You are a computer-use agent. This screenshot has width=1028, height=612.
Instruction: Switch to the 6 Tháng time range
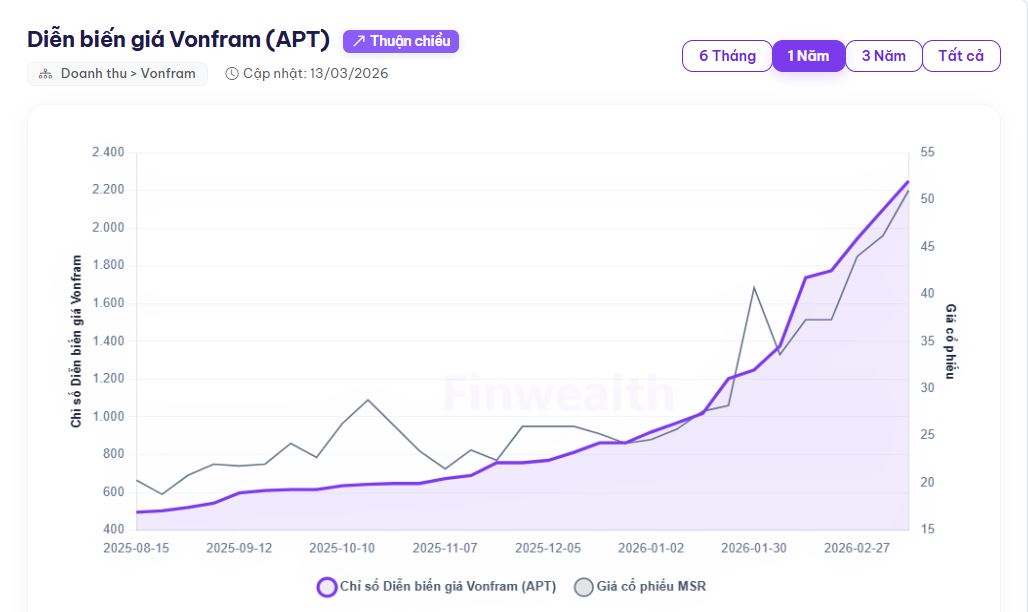tap(727, 56)
